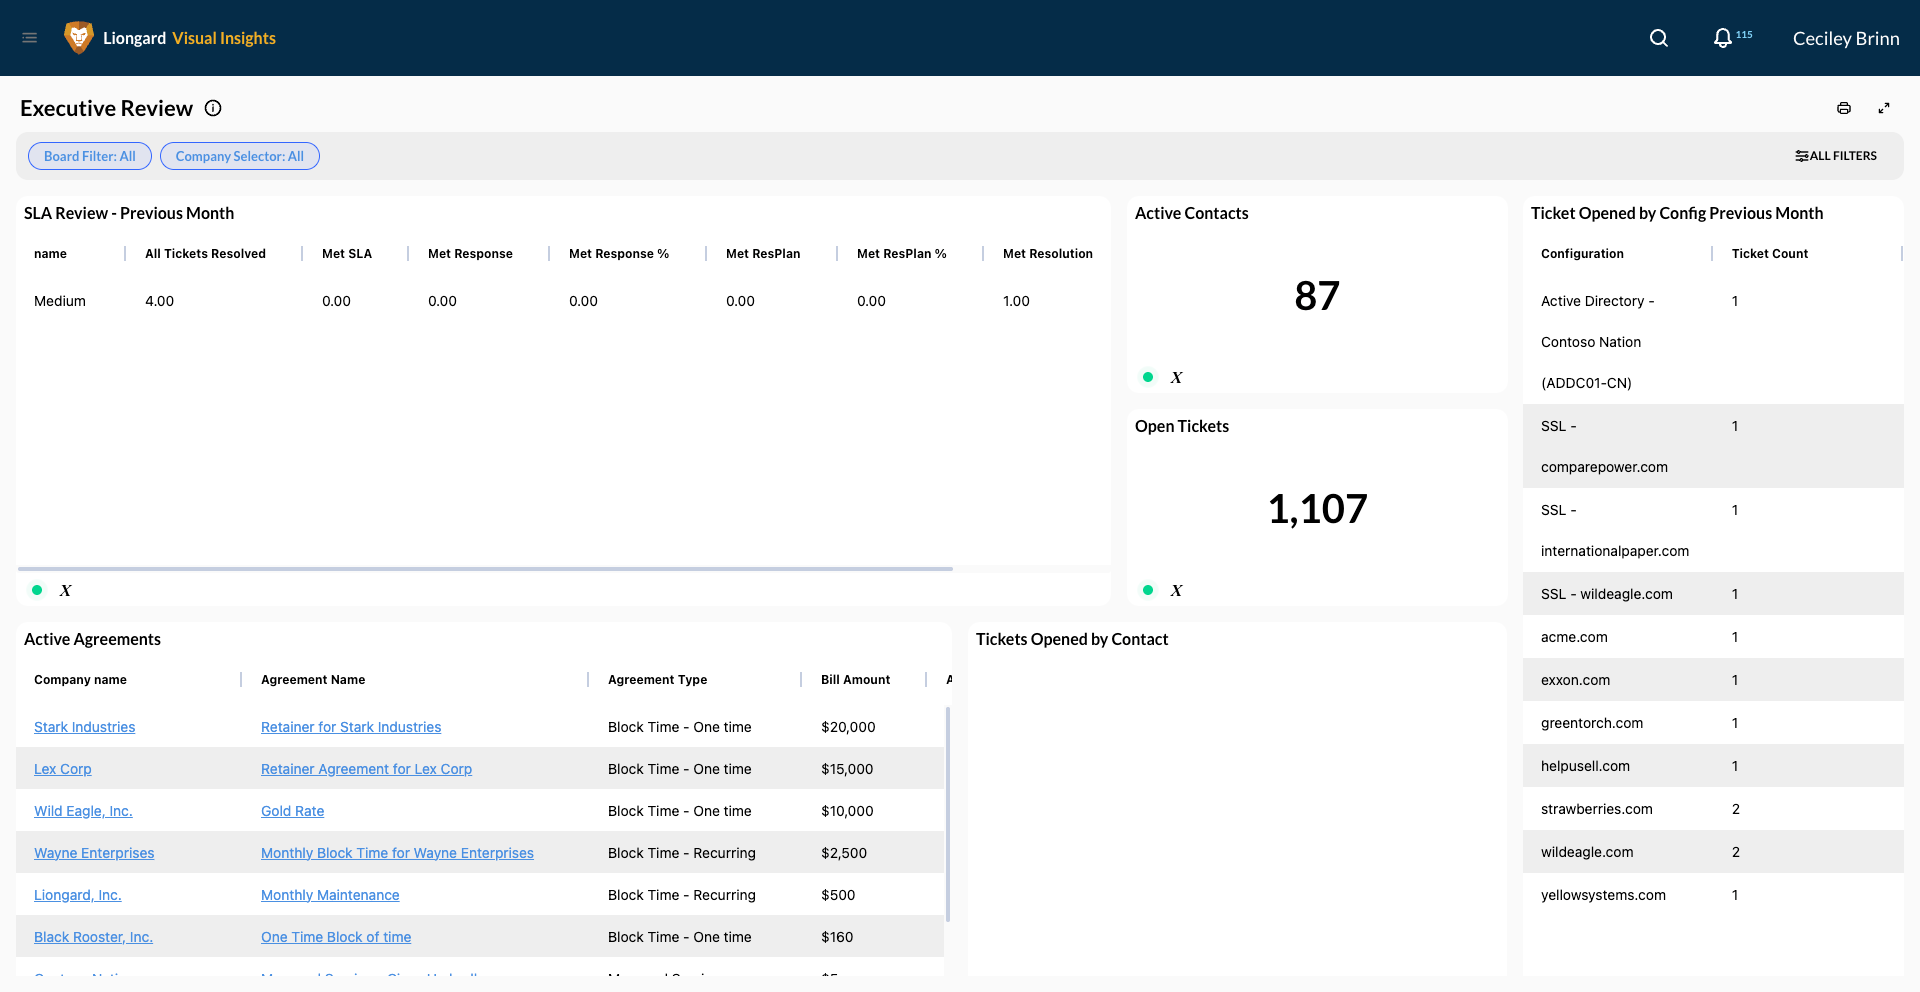Click green status dot in Active Contacts
This screenshot has width=1920, height=992.
(x=1148, y=377)
